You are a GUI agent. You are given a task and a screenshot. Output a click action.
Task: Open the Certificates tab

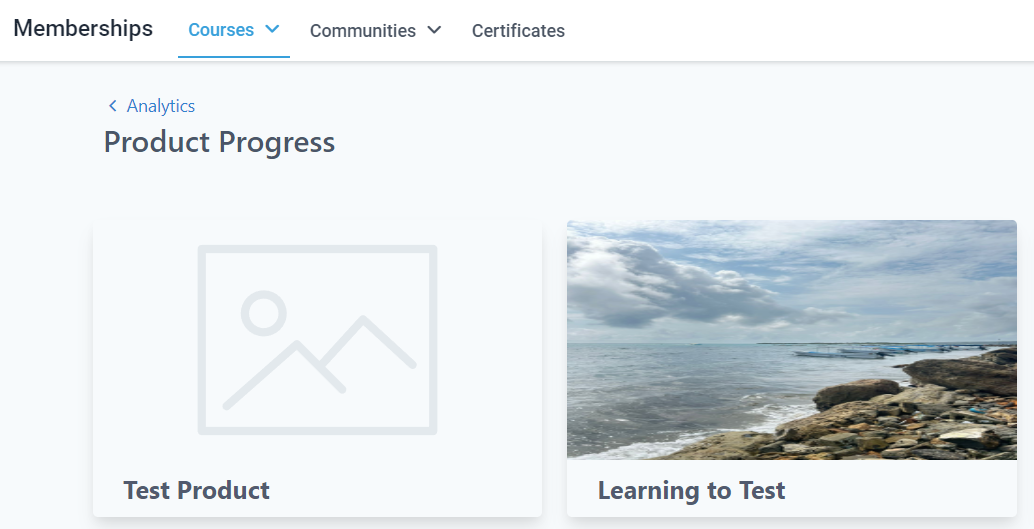pyautogui.click(x=518, y=31)
